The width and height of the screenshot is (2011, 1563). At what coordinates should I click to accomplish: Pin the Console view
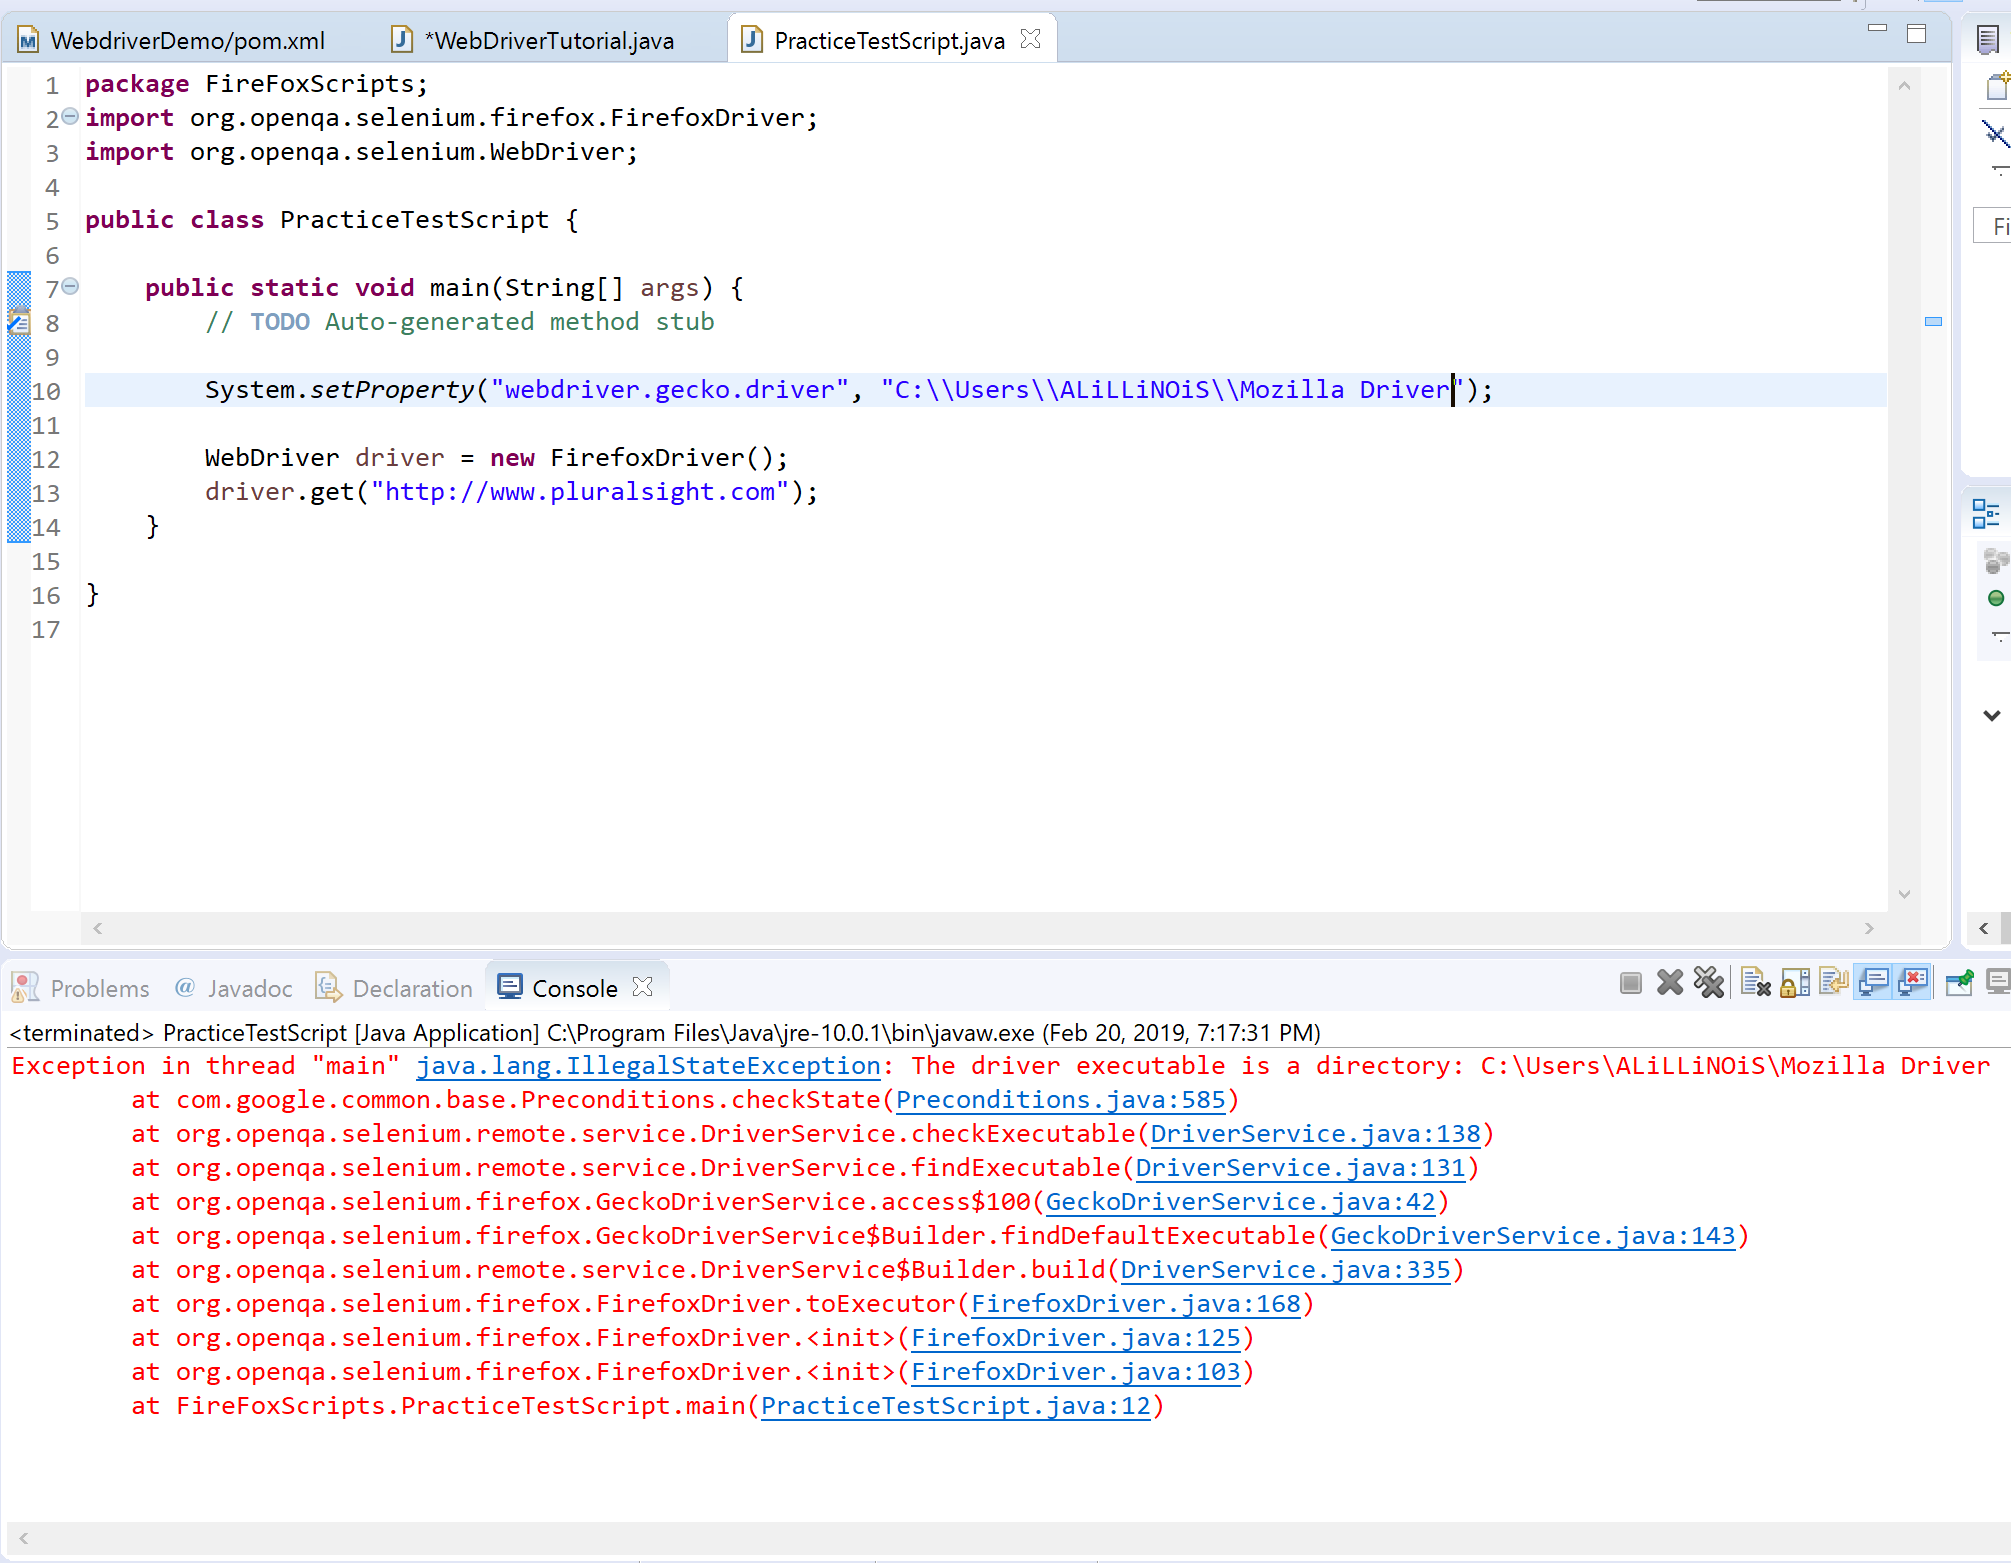tap(1959, 982)
